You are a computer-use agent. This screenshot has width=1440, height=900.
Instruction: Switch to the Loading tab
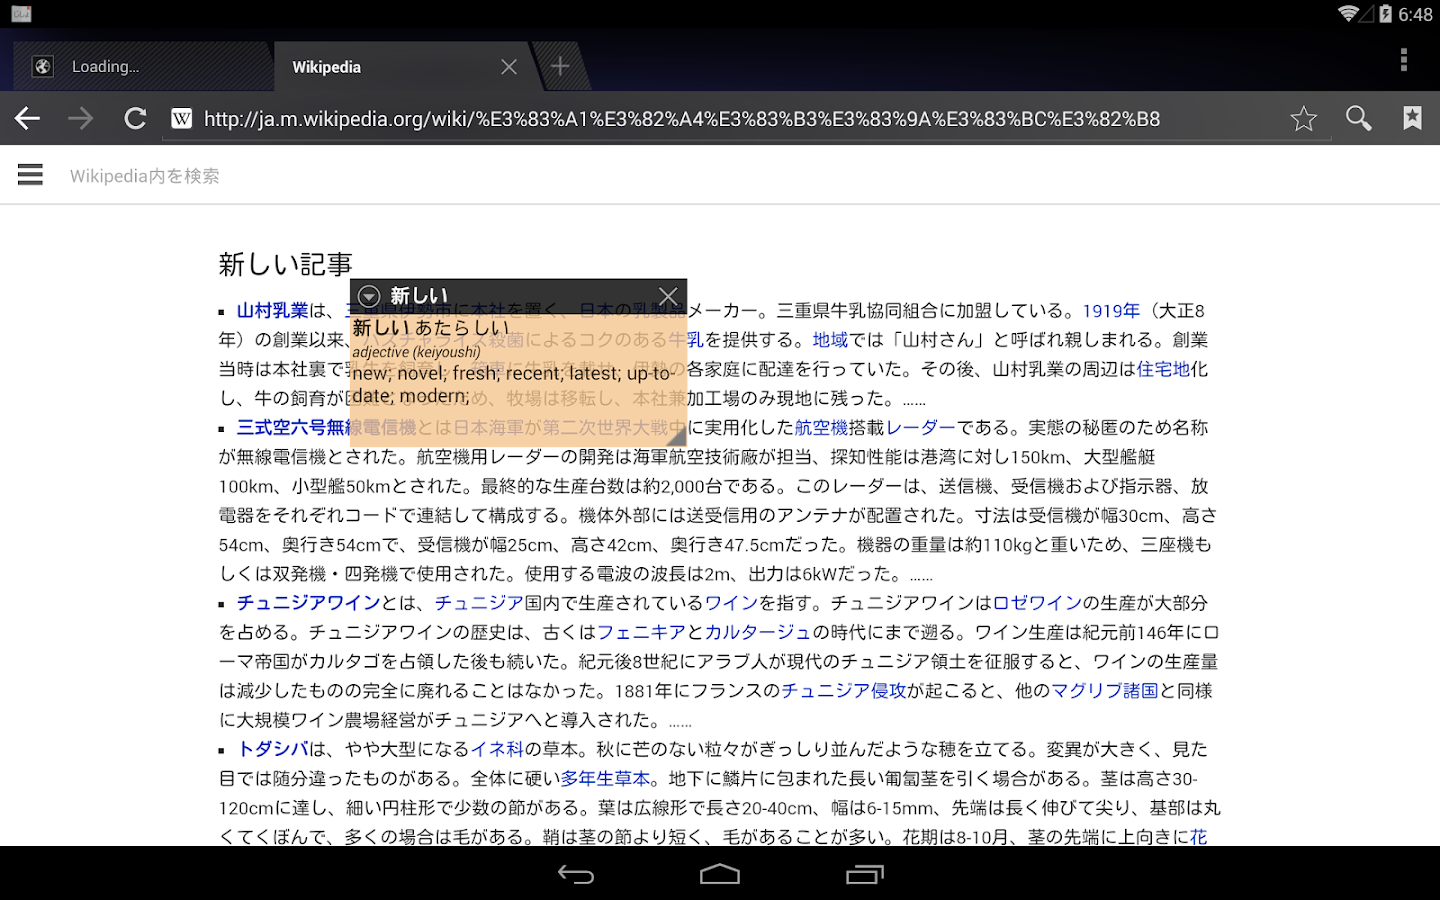coord(140,66)
